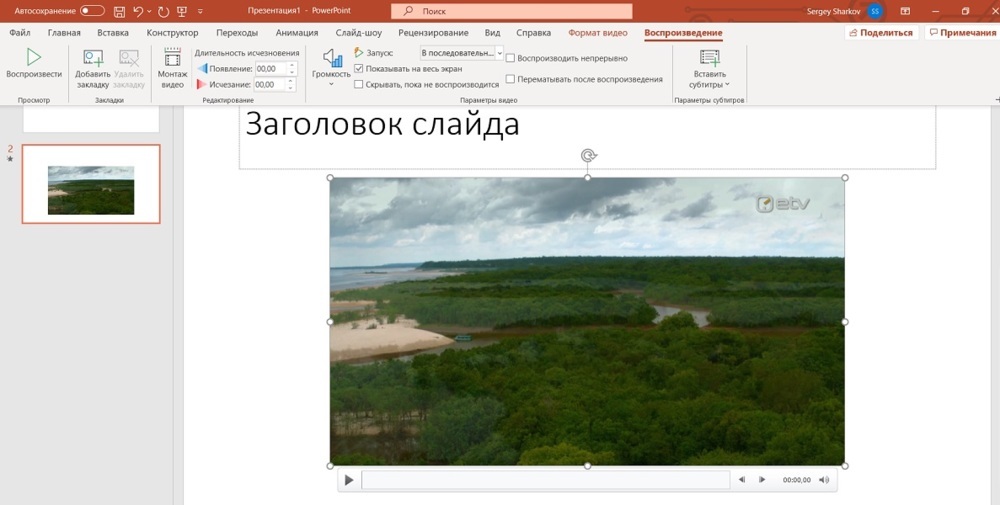The height and width of the screenshot is (505, 1000).
Task: Open the Примечания comments button
Action: click(x=962, y=33)
